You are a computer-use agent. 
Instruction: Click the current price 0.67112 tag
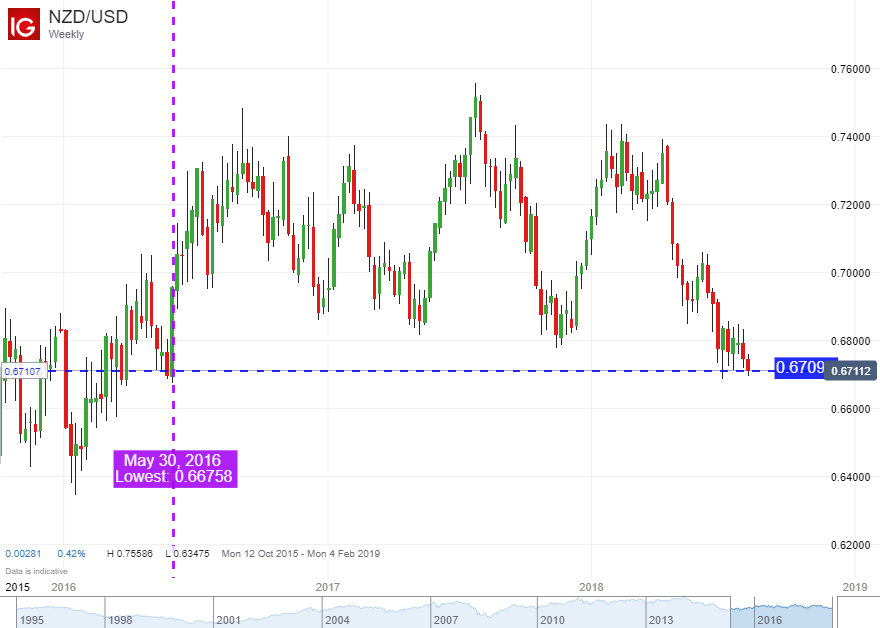pyautogui.click(x=850, y=371)
